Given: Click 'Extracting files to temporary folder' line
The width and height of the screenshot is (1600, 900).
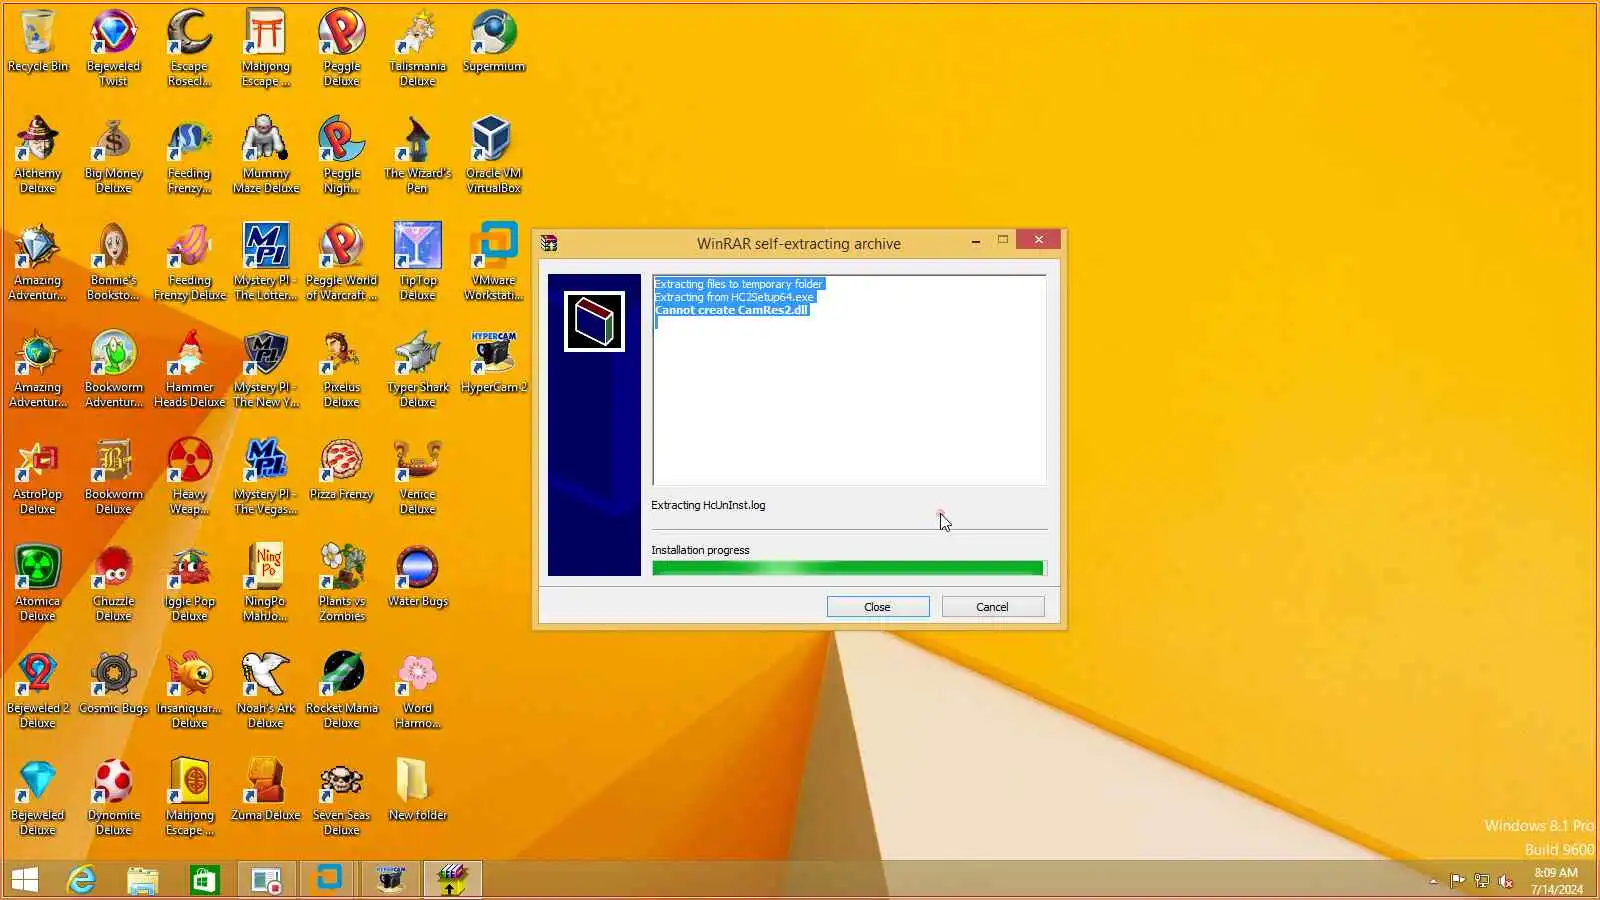Looking at the screenshot, I should 738,284.
